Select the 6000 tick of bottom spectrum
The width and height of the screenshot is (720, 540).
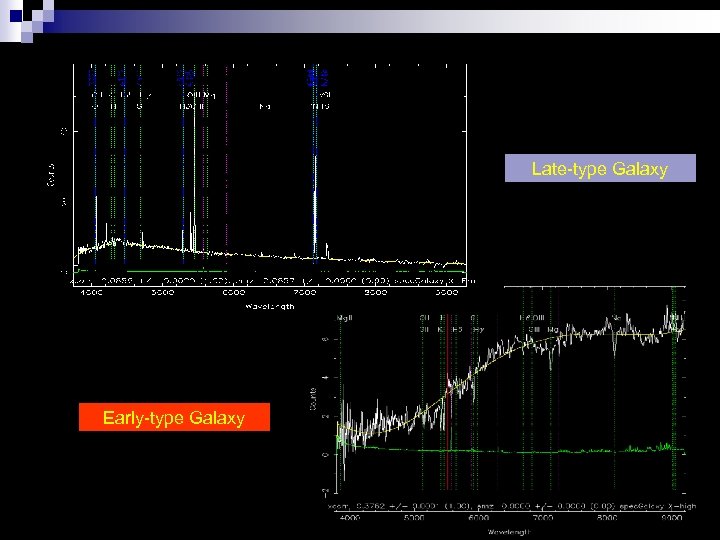(478, 518)
